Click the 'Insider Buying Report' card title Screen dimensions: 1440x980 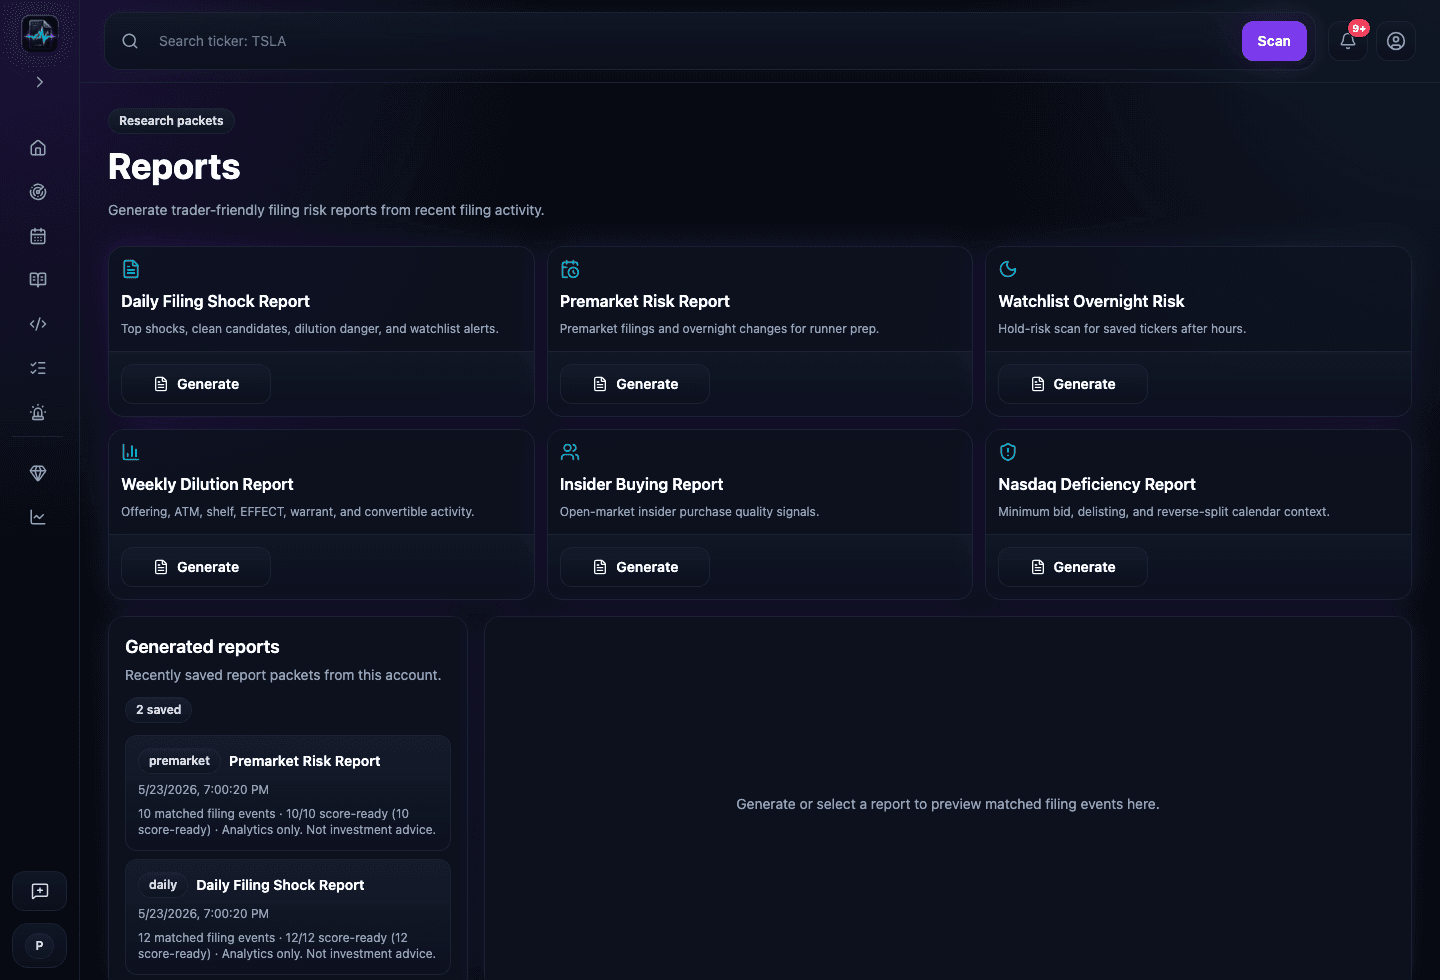pyautogui.click(x=641, y=484)
